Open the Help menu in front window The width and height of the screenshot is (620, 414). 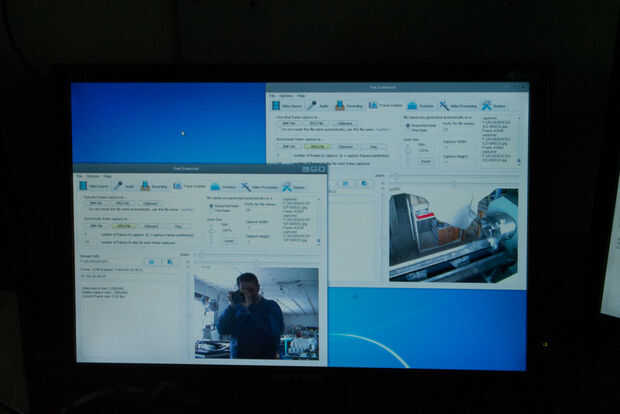coord(108,176)
